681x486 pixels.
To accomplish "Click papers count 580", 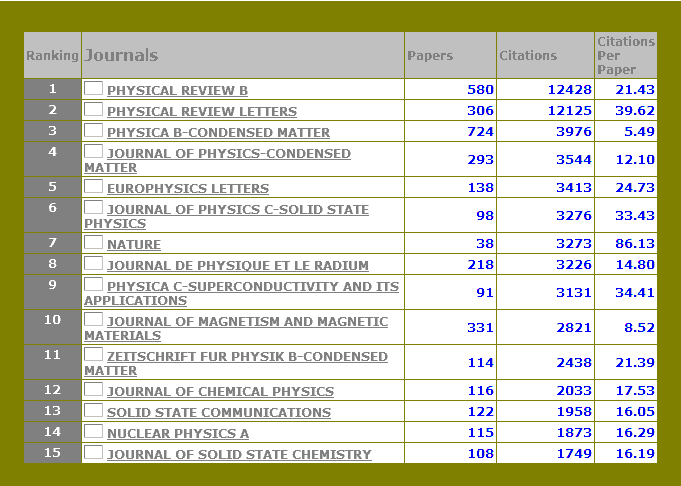I will coord(480,89).
